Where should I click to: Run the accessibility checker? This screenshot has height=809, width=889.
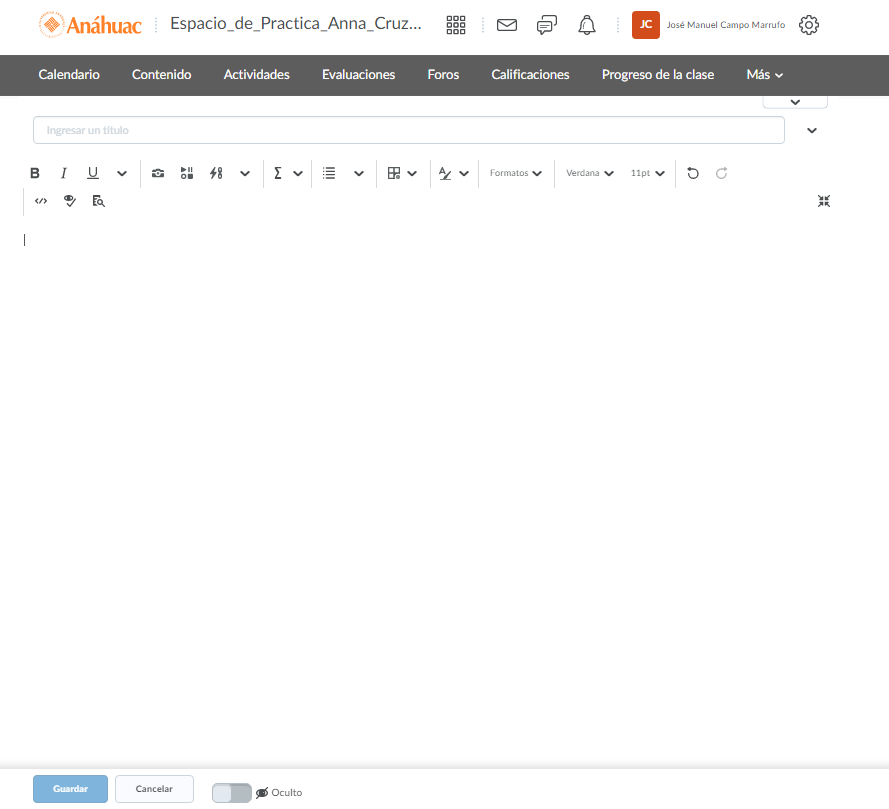(x=70, y=201)
